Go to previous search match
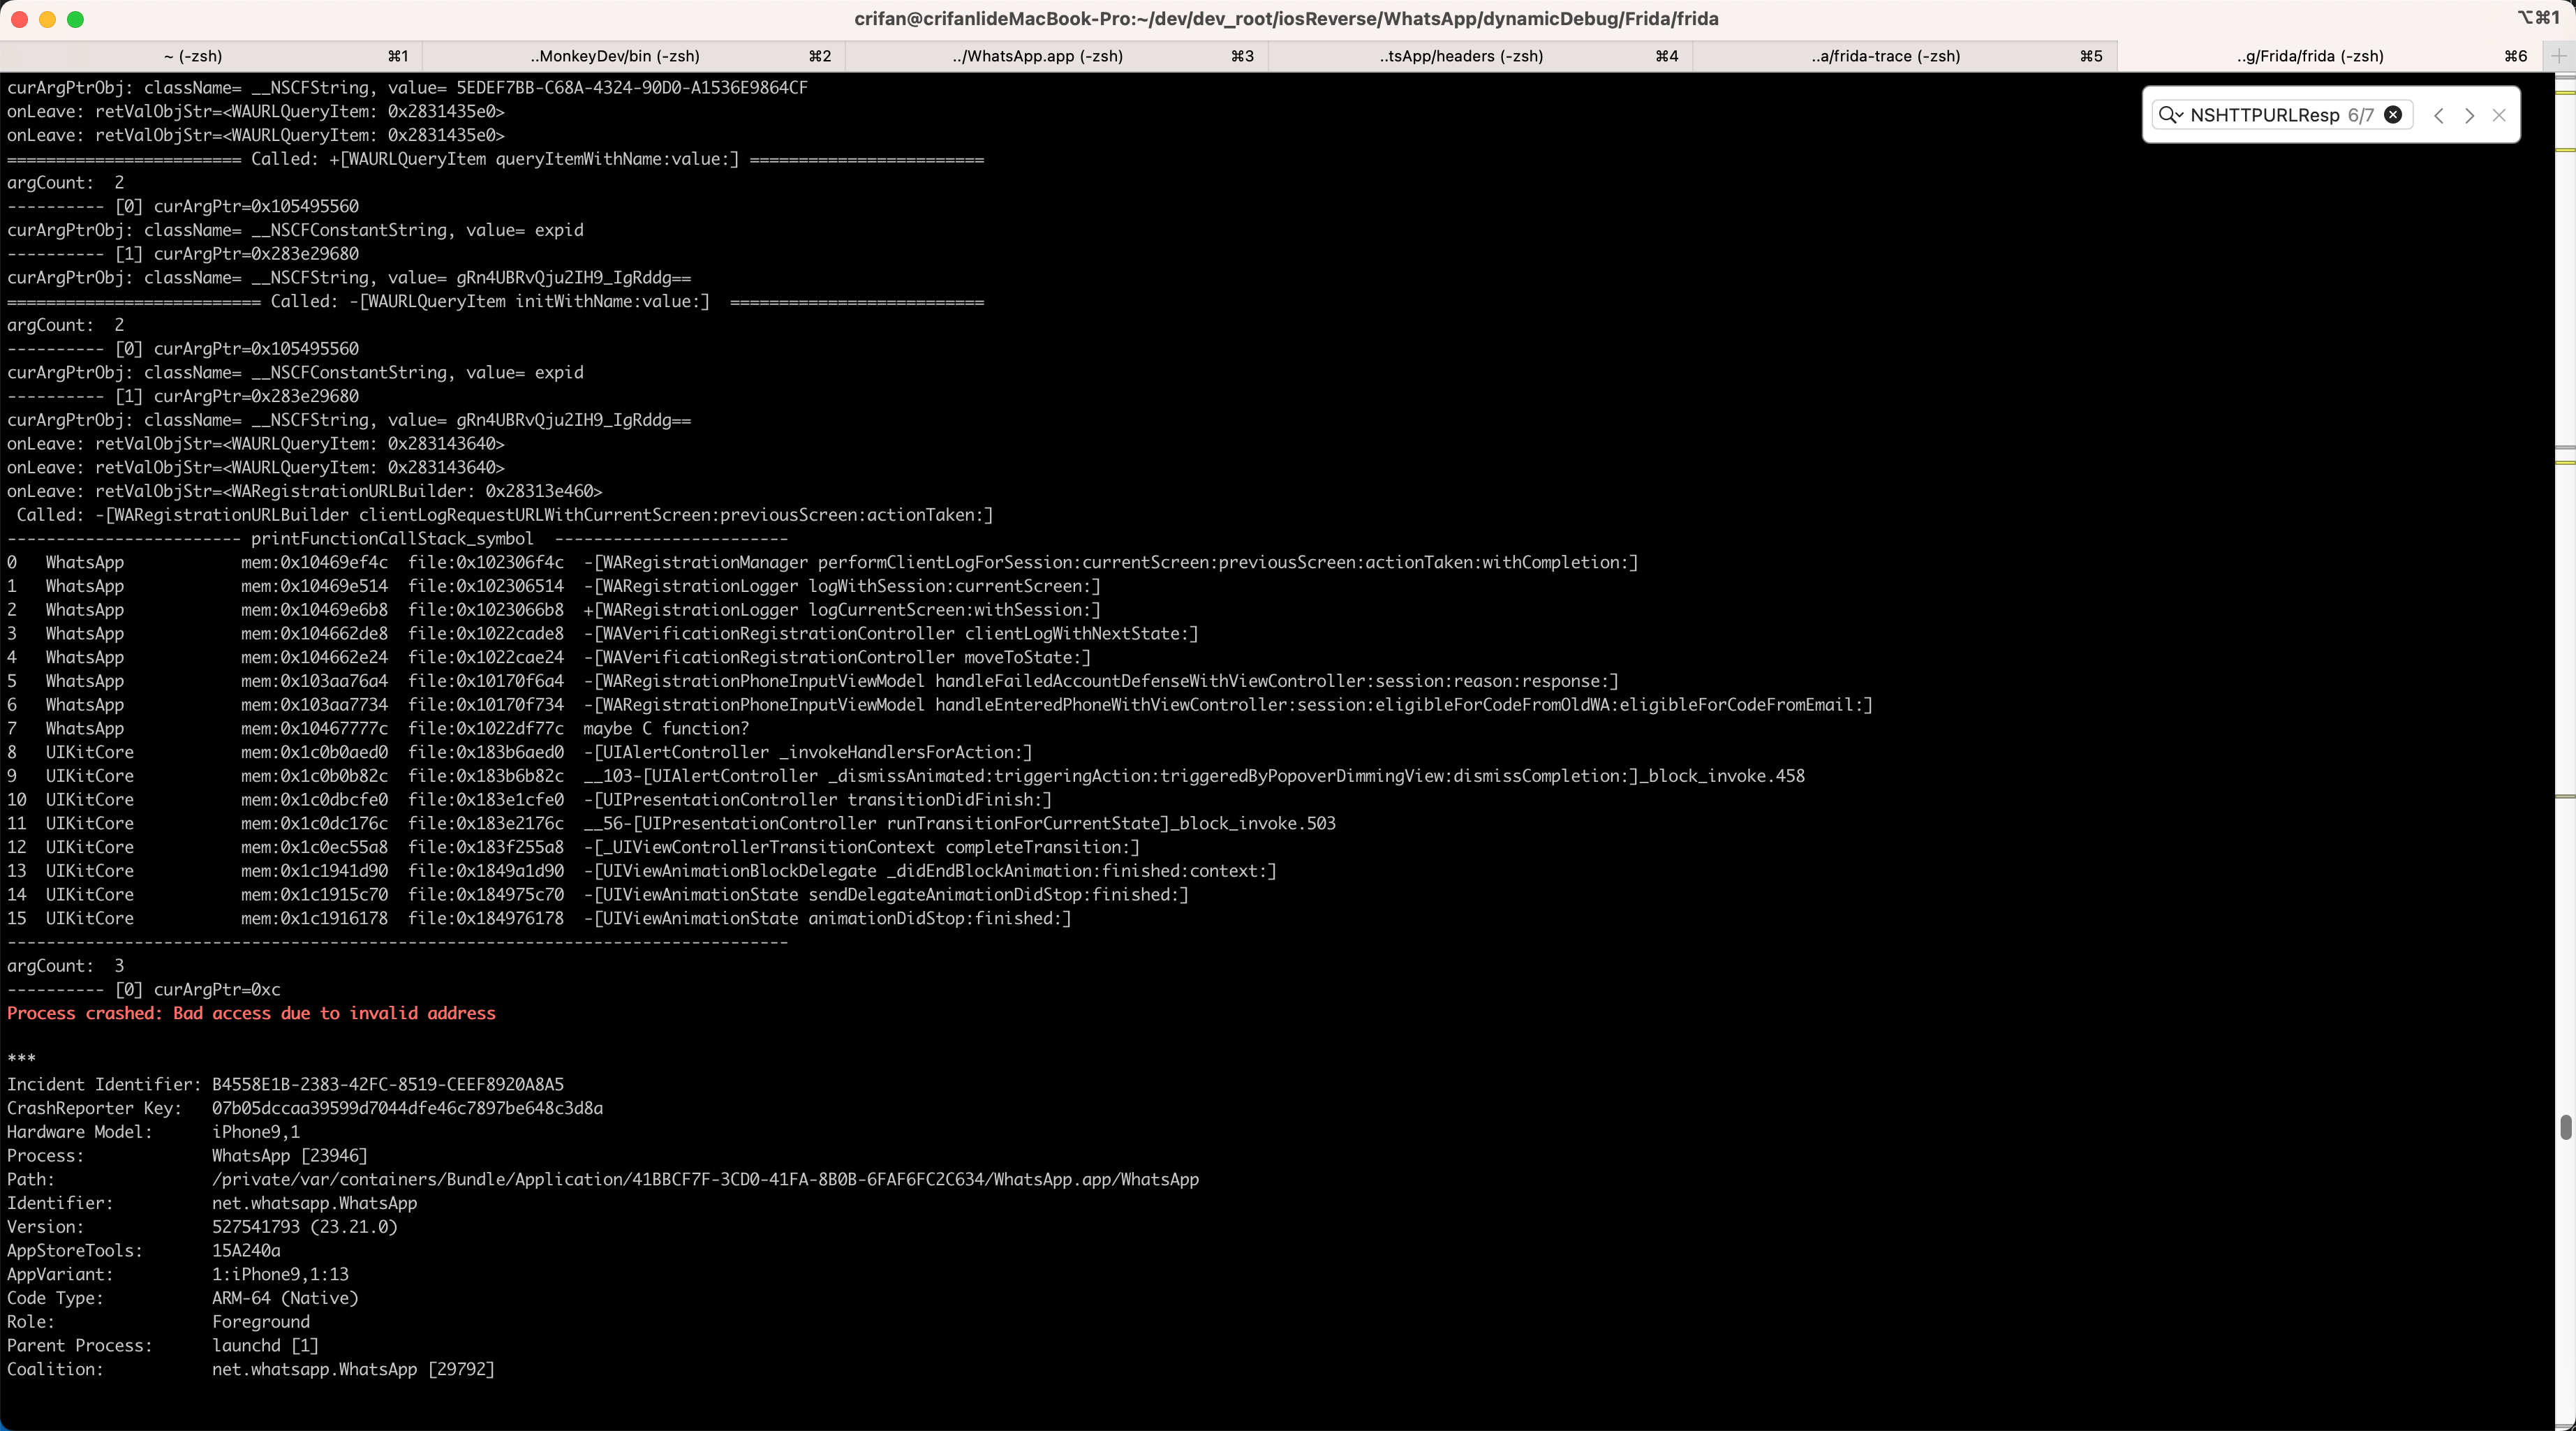Image resolution: width=2576 pixels, height=1431 pixels. click(x=2439, y=115)
